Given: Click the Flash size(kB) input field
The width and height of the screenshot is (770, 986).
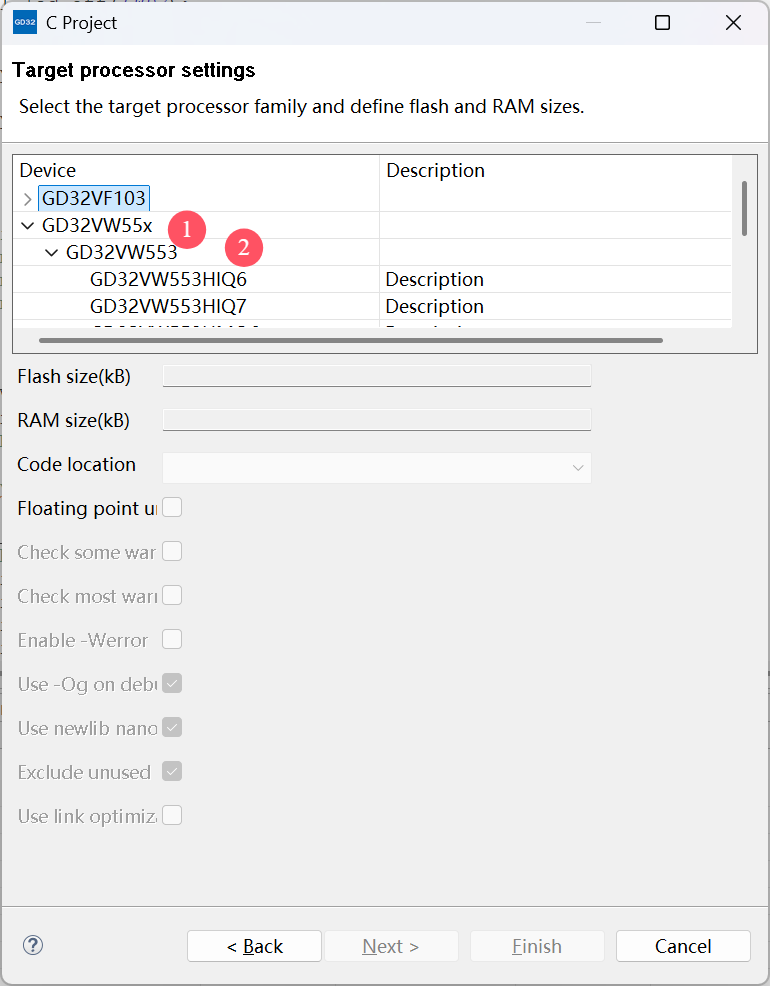Looking at the screenshot, I should click(x=377, y=376).
